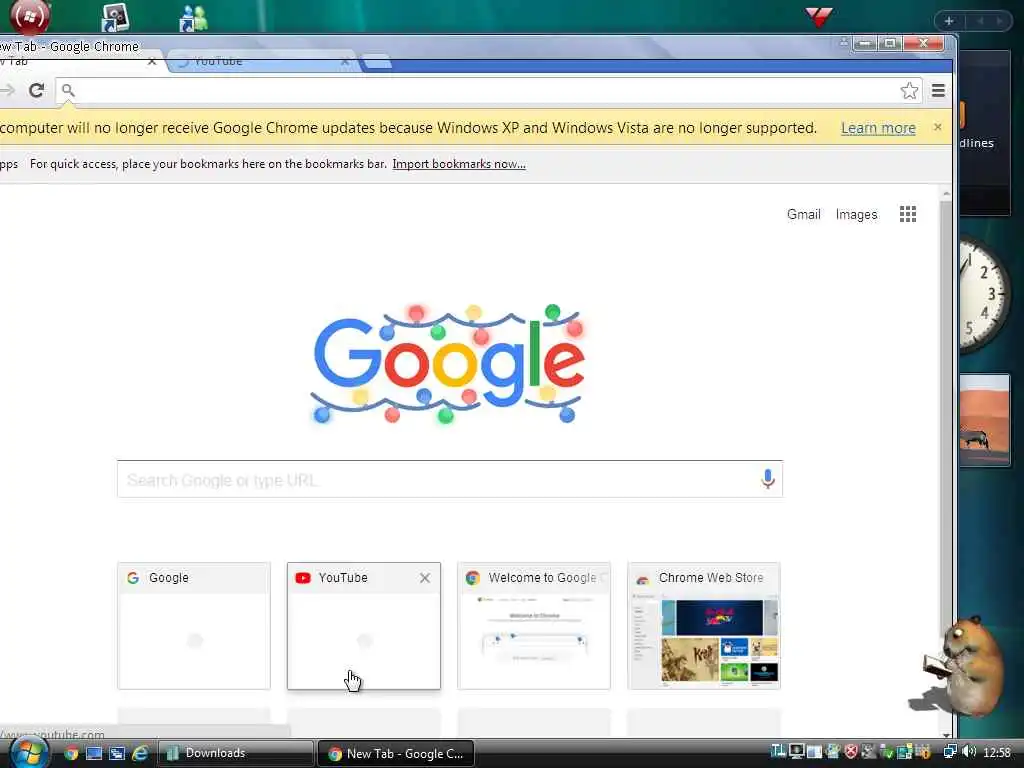Screen dimensions: 1024x768
Task: Click the network connection tray icon
Action: (x=950, y=752)
